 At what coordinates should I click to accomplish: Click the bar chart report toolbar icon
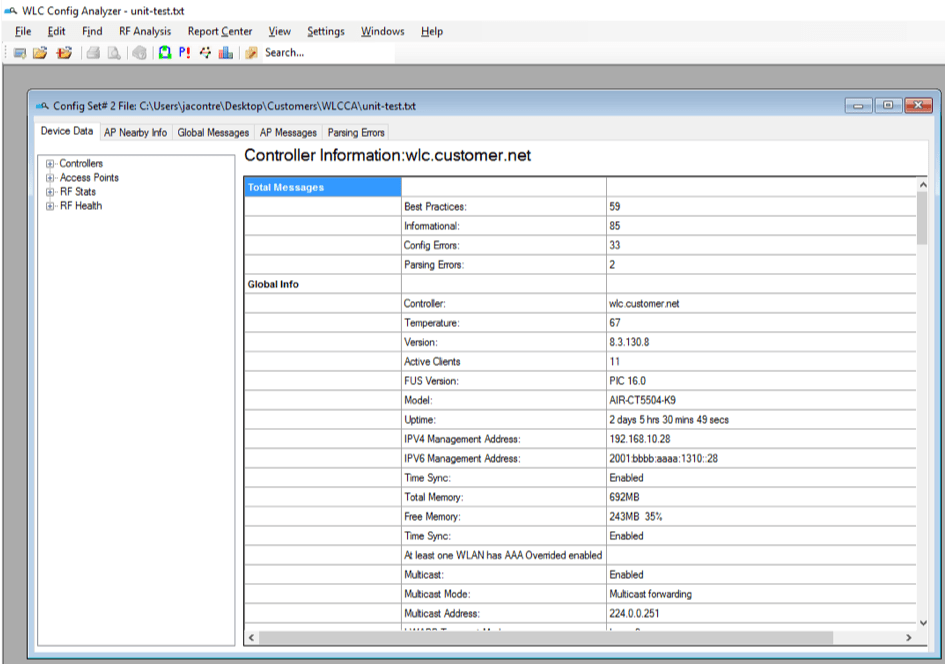[x=226, y=52]
